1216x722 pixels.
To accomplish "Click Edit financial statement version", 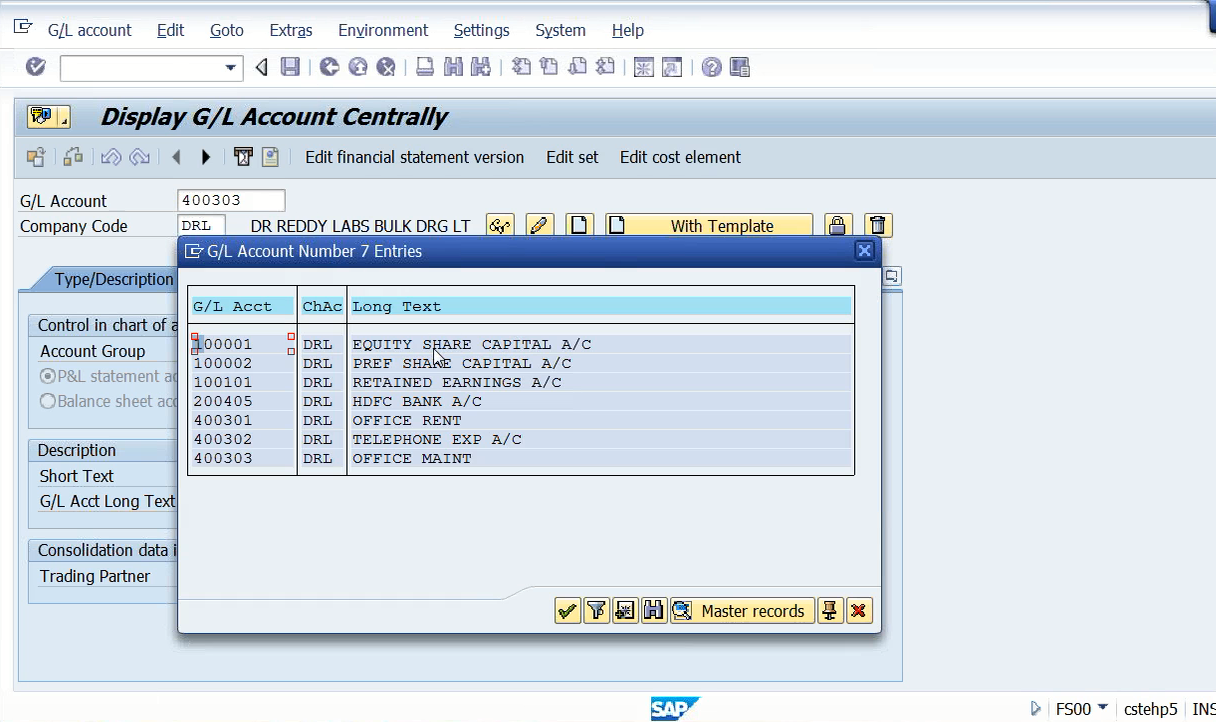I will click(414, 157).
